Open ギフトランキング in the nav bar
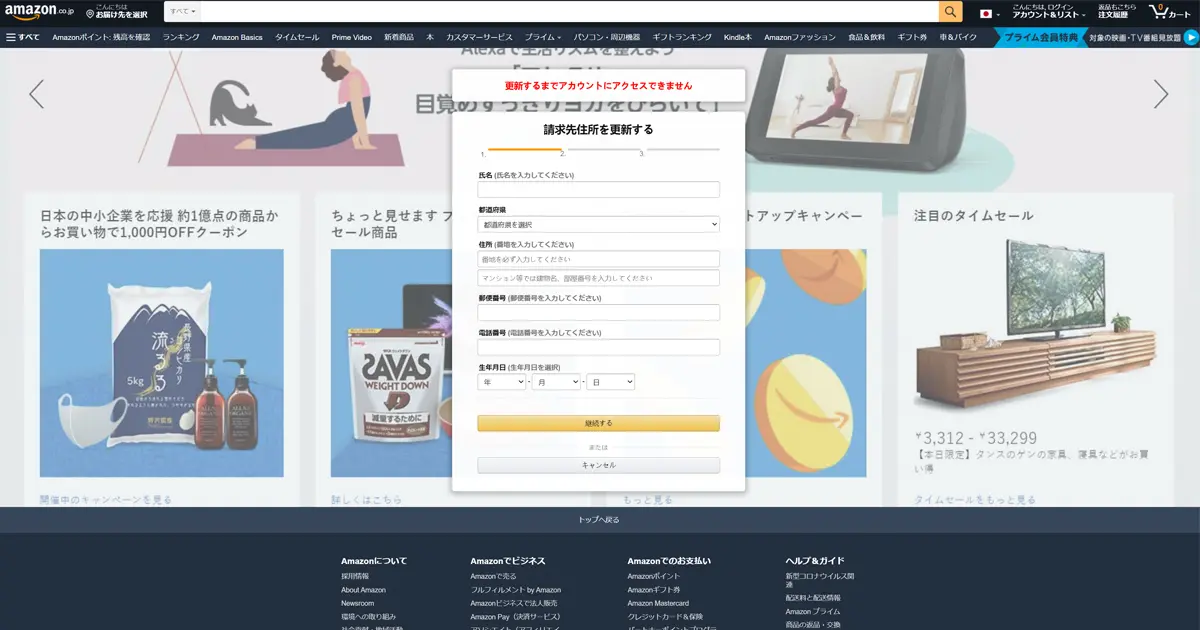This screenshot has height=630, width=1200. (x=682, y=37)
